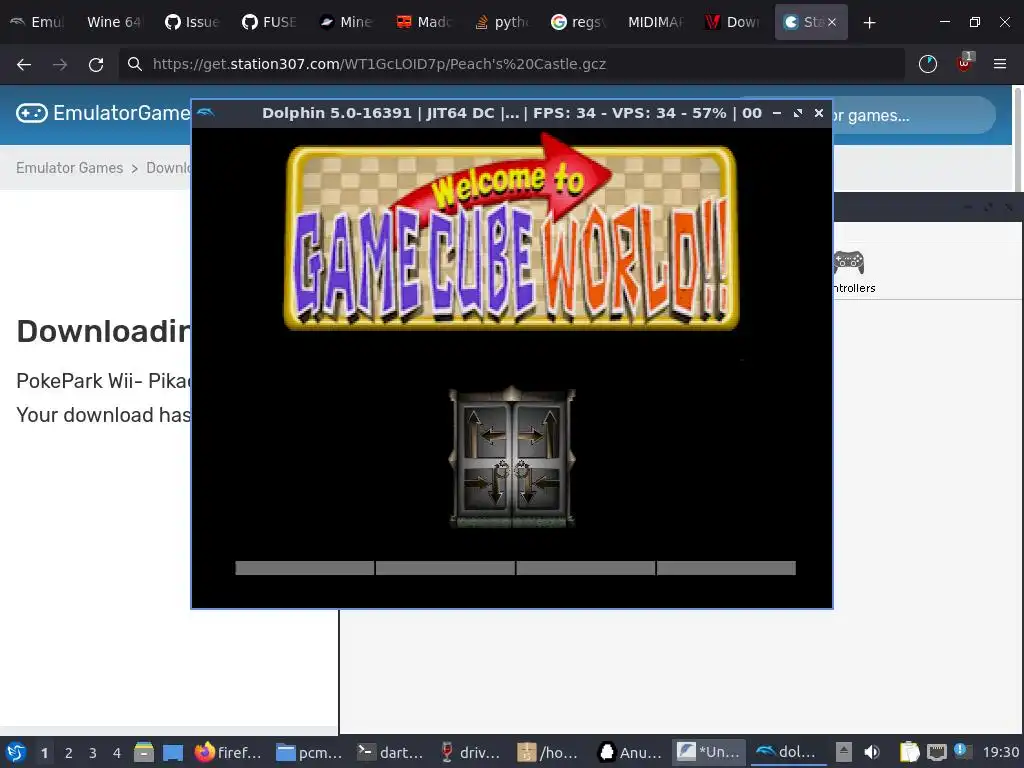The height and width of the screenshot is (768, 1024).
Task: Click the metal arrow door in the game
Action: pos(512,457)
